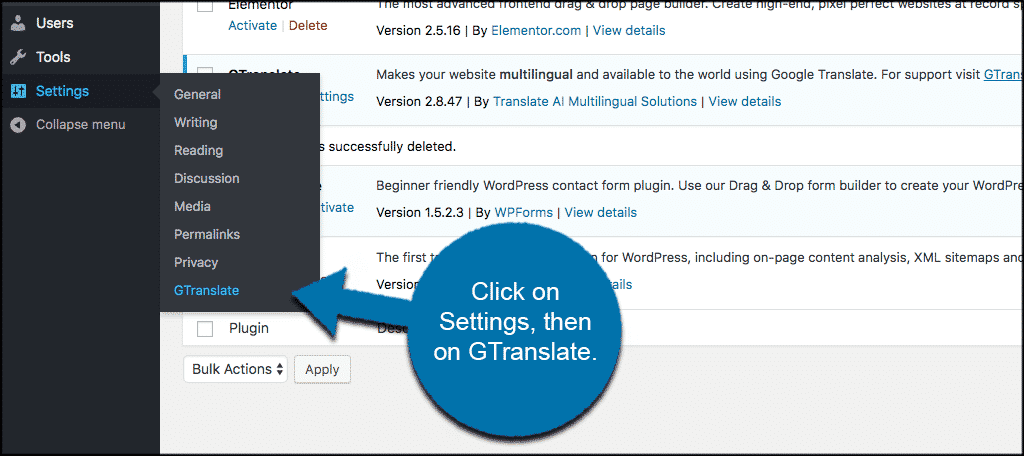Open Discussion settings submenu item

(206, 178)
